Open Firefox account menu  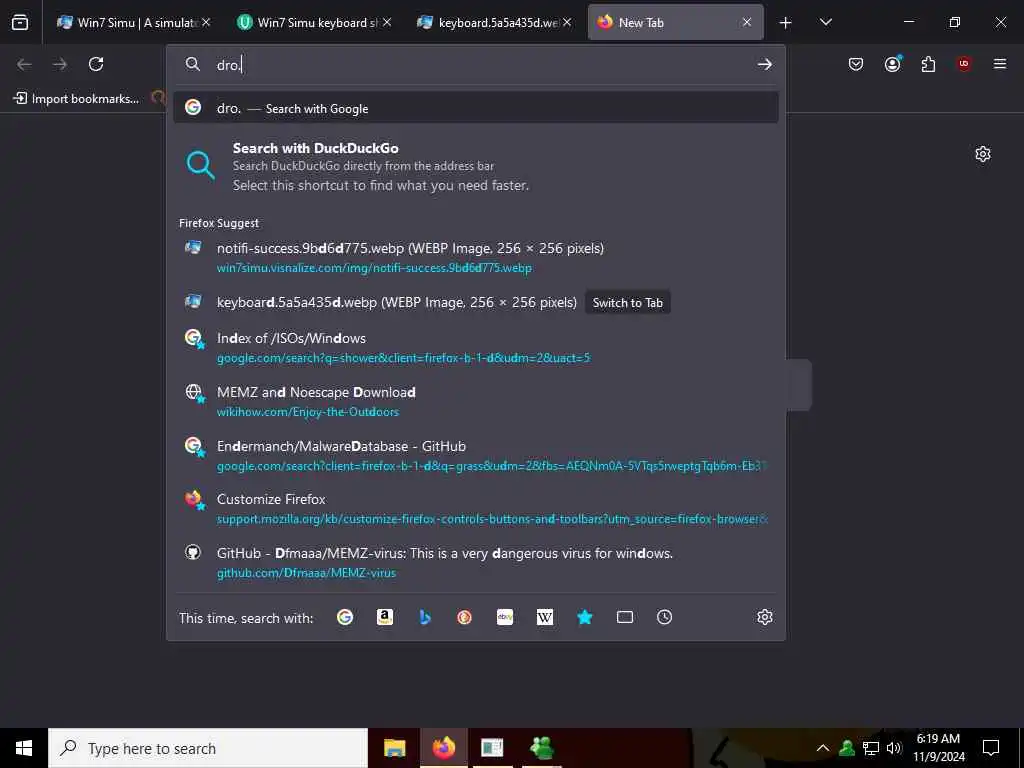[x=892, y=64]
